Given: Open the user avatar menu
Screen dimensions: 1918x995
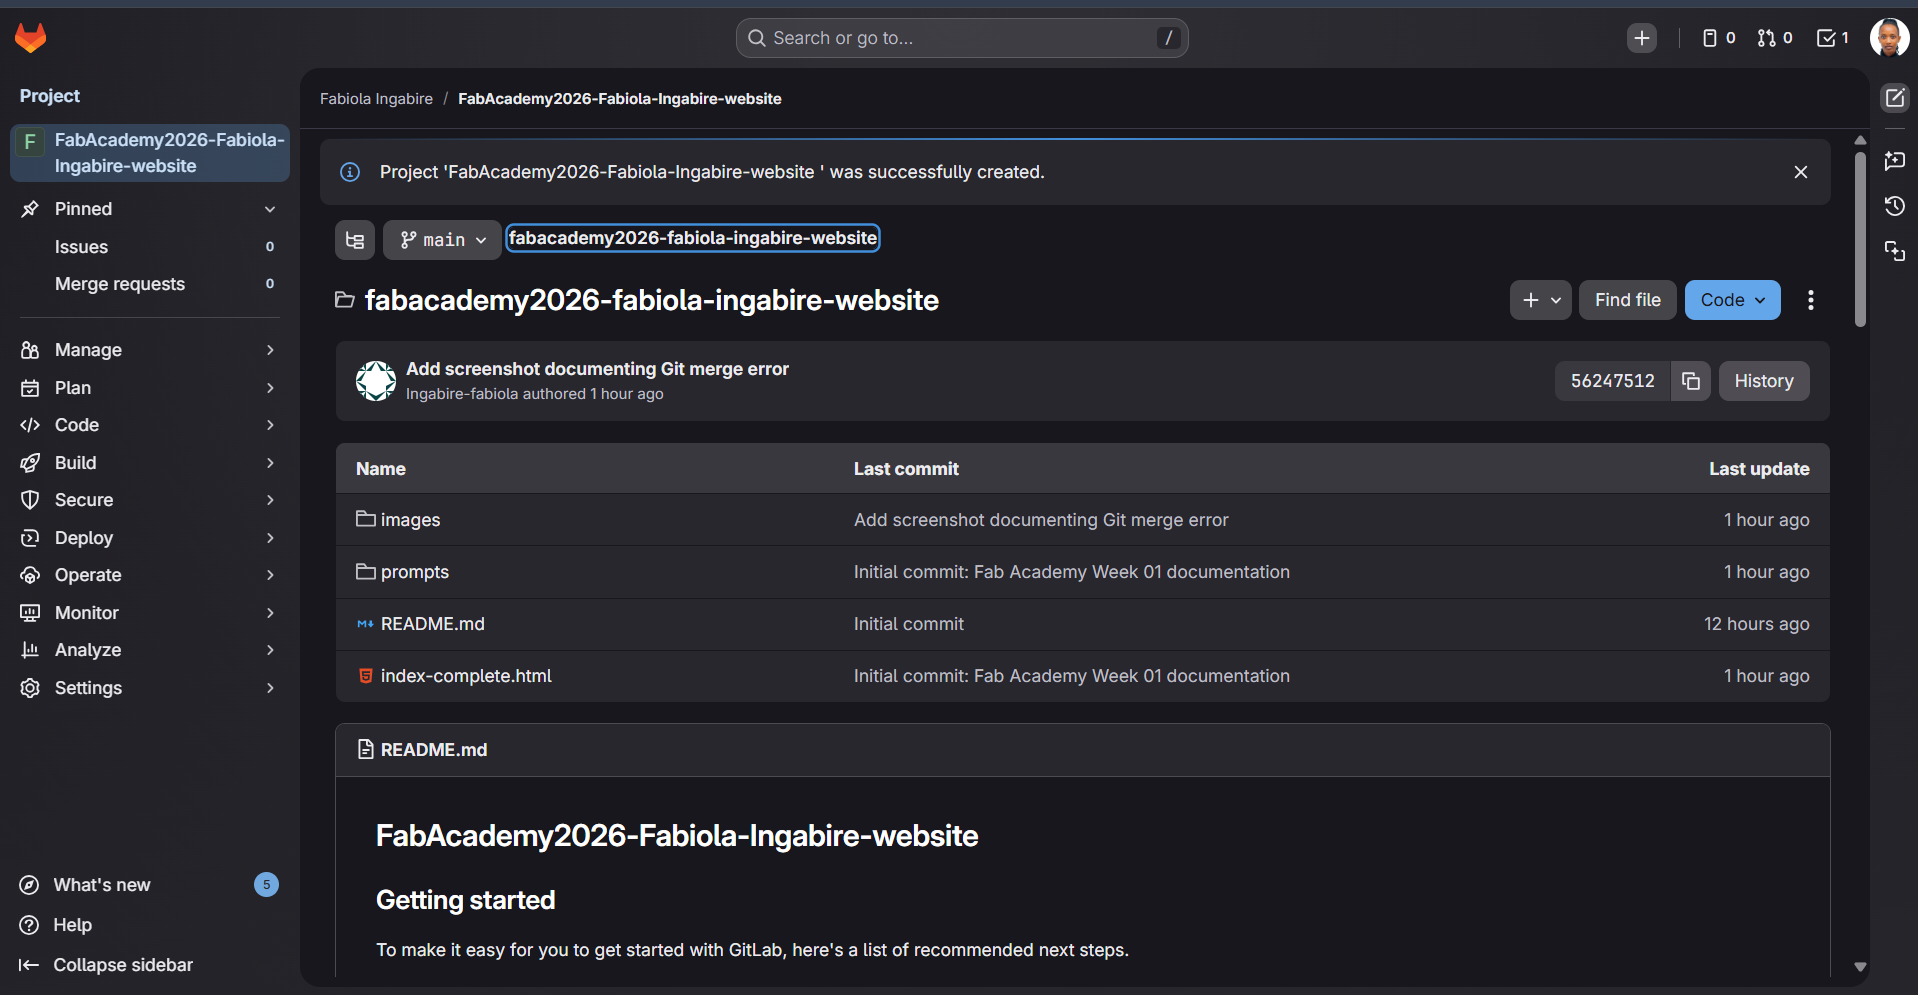Looking at the screenshot, I should point(1889,38).
